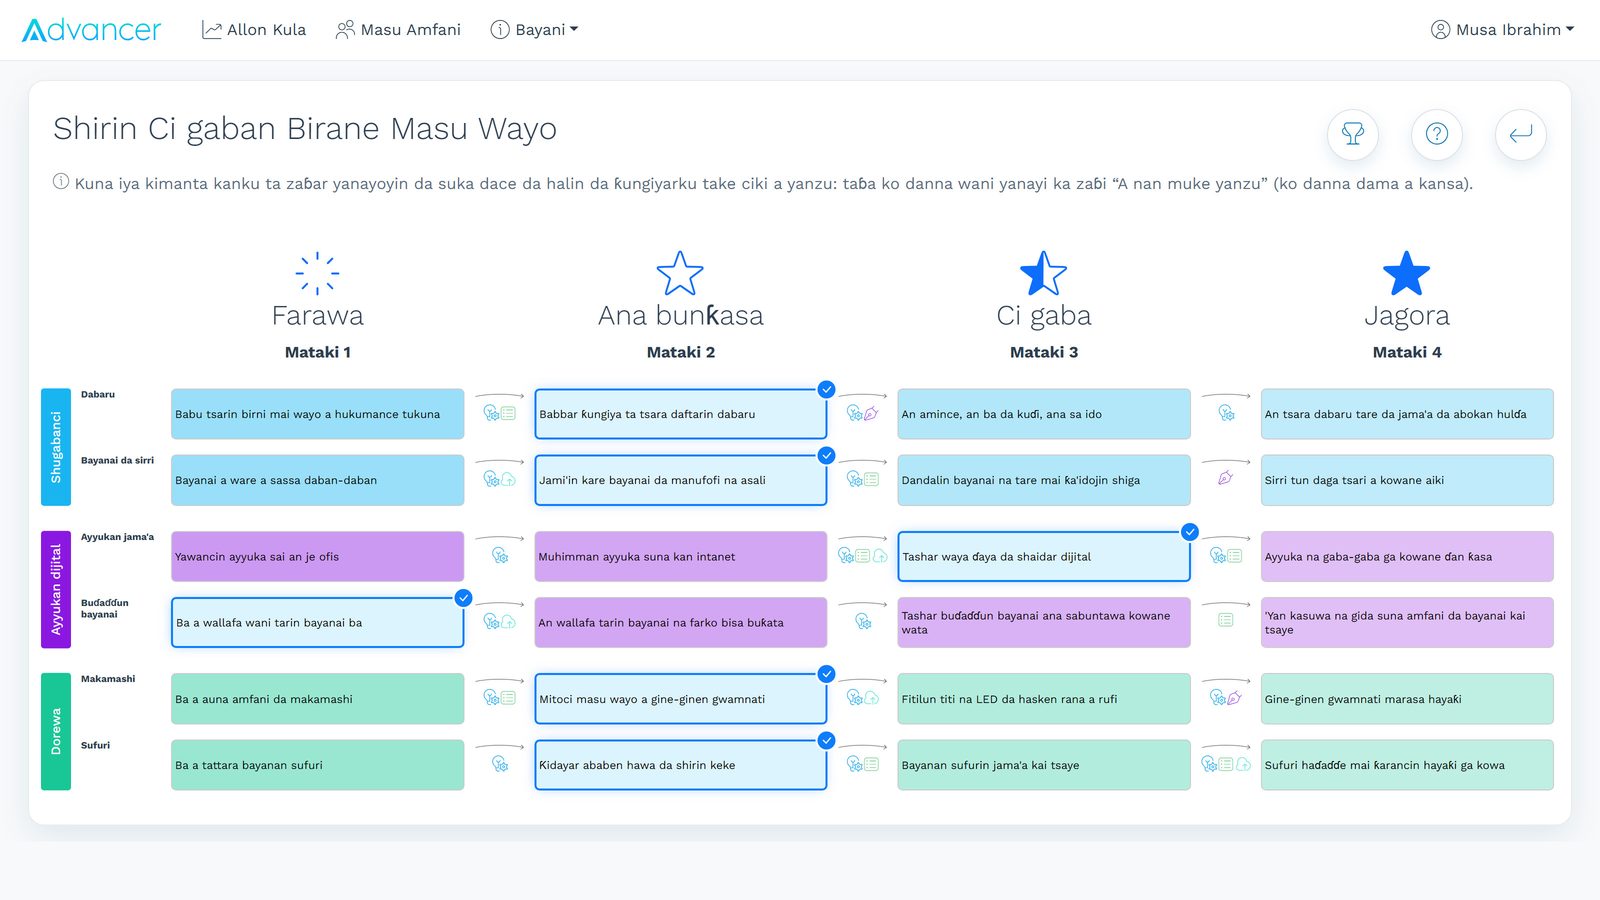Click the filled star above Jagora
The height and width of the screenshot is (900, 1600).
point(1406,273)
